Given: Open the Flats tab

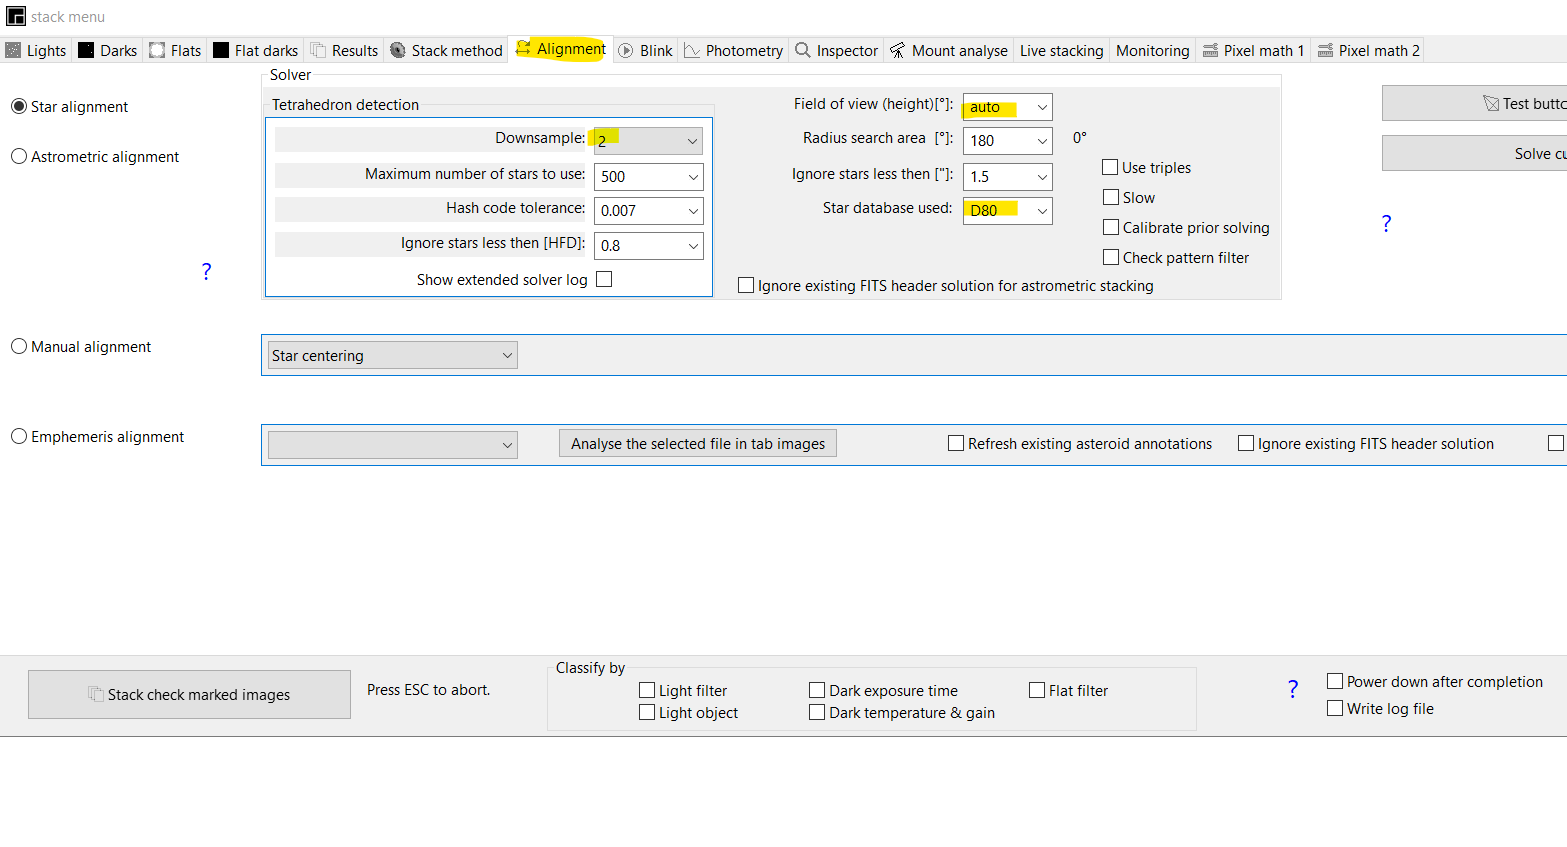Looking at the screenshot, I should (175, 50).
